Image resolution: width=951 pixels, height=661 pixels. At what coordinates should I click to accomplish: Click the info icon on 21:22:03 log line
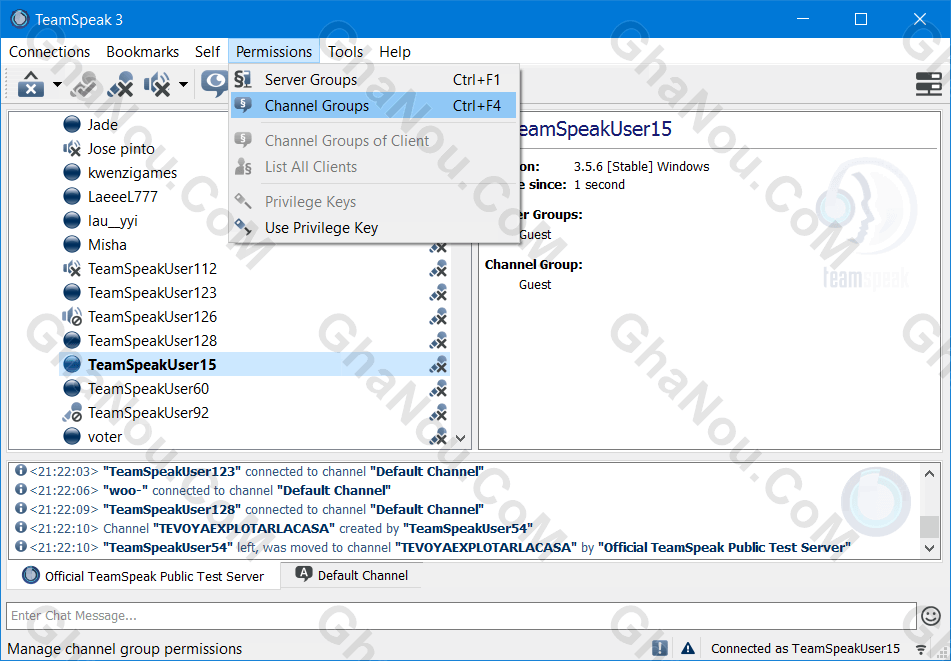(x=21, y=471)
